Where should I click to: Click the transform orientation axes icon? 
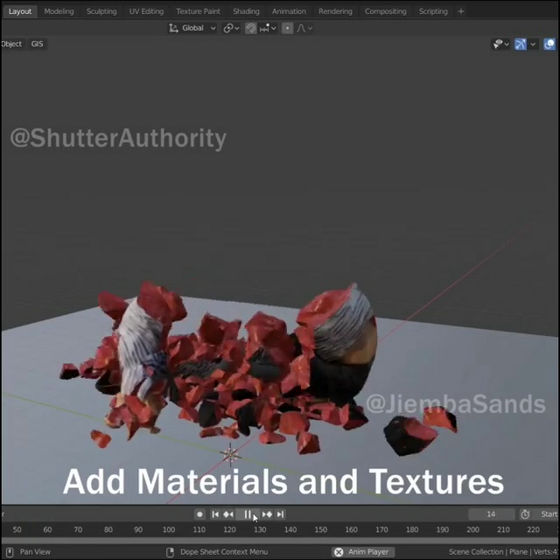click(174, 28)
